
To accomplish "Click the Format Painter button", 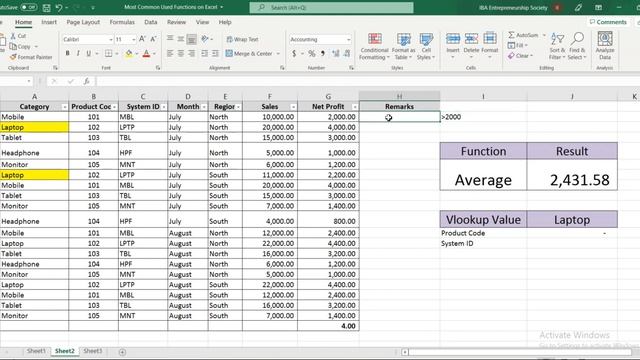I will [x=31, y=57].
